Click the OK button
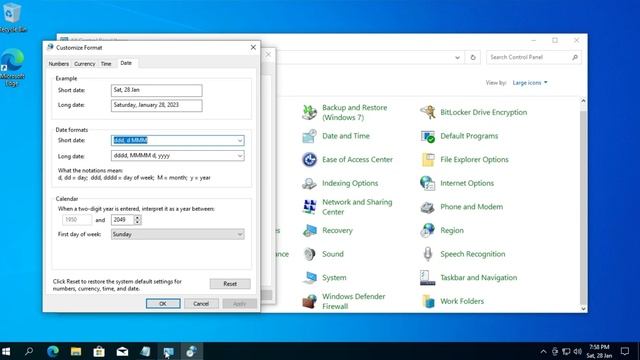Viewport: 640px width, 360px height. [x=163, y=304]
